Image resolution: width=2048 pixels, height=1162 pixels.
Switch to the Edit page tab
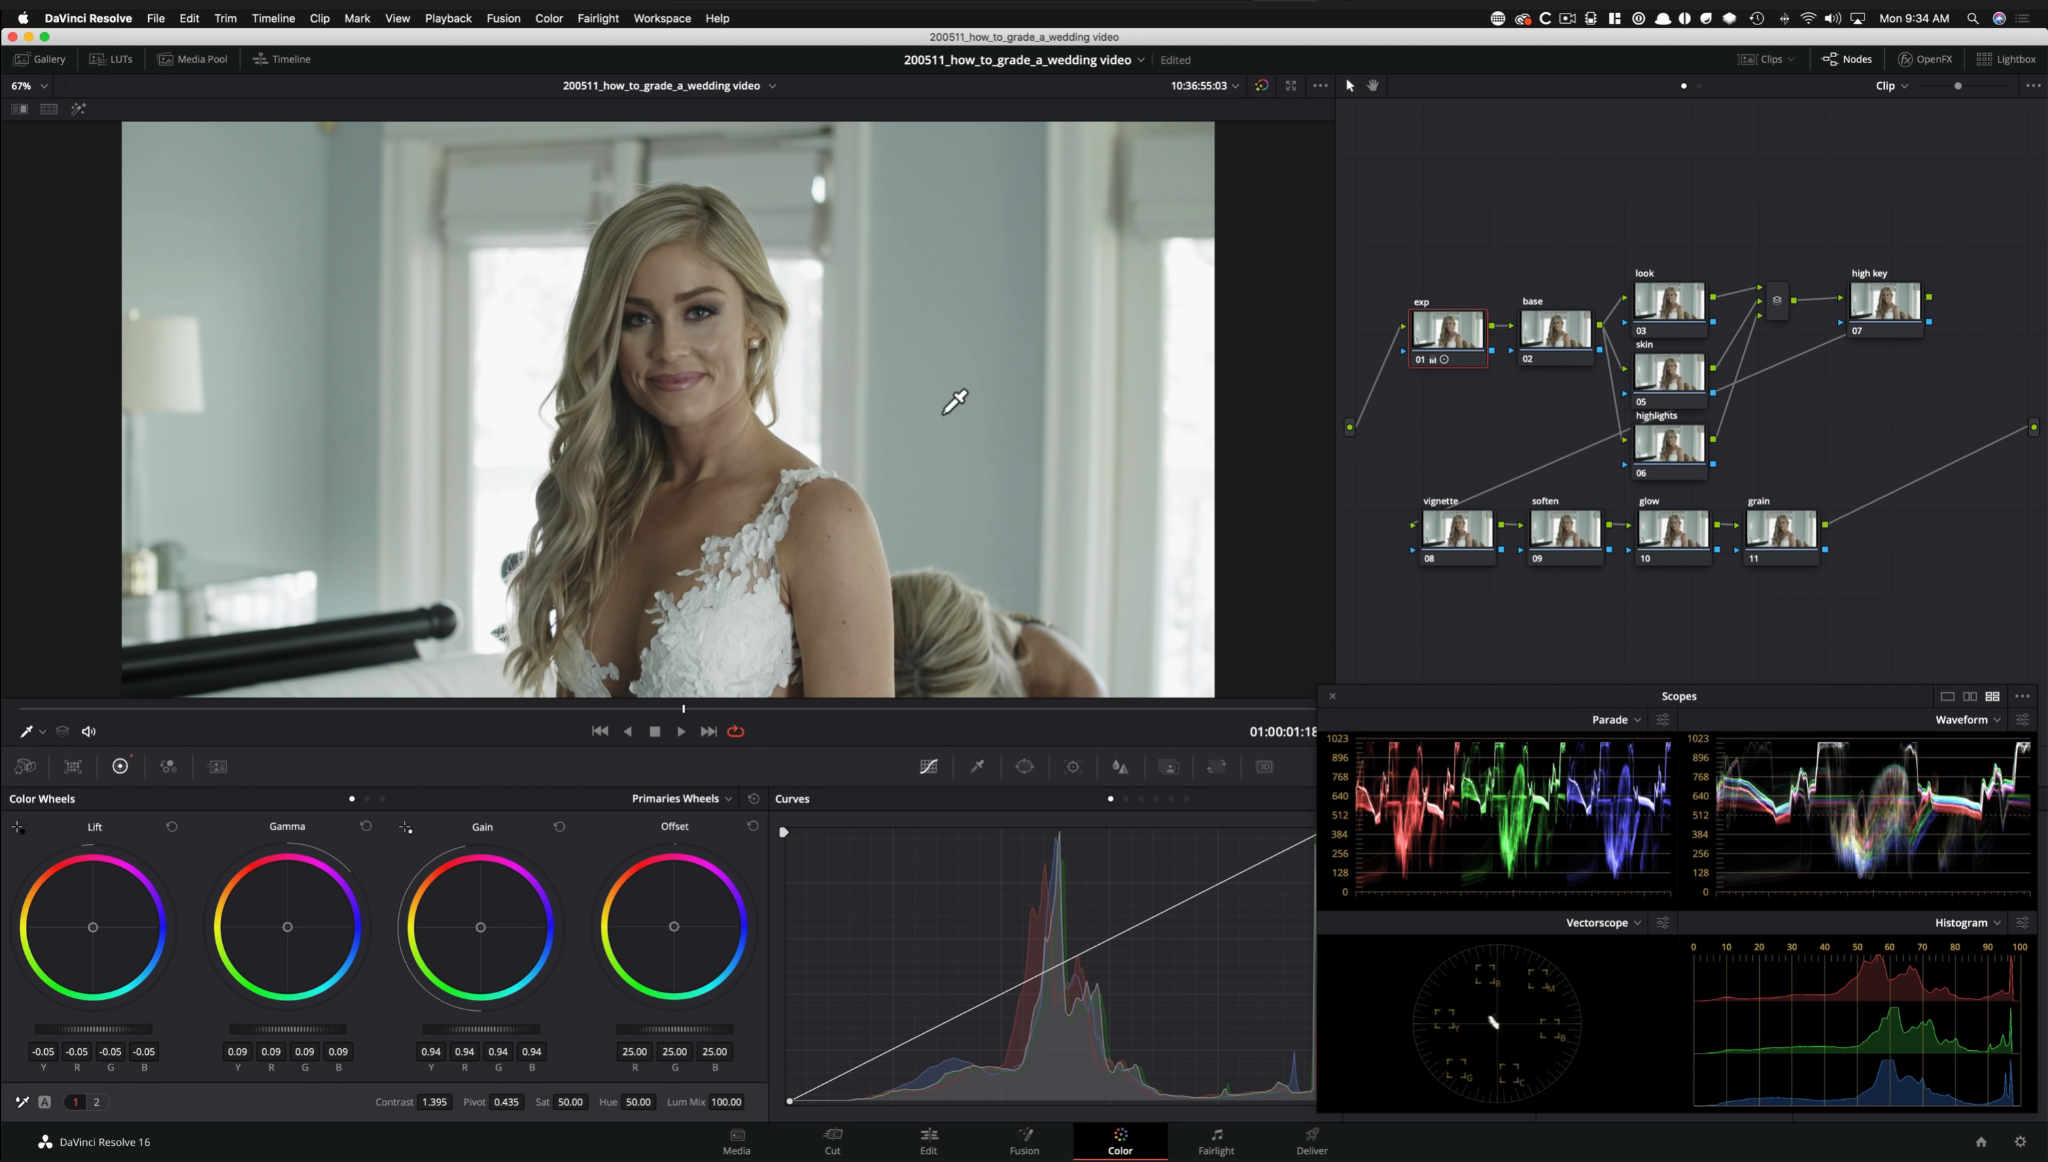pyautogui.click(x=928, y=1140)
